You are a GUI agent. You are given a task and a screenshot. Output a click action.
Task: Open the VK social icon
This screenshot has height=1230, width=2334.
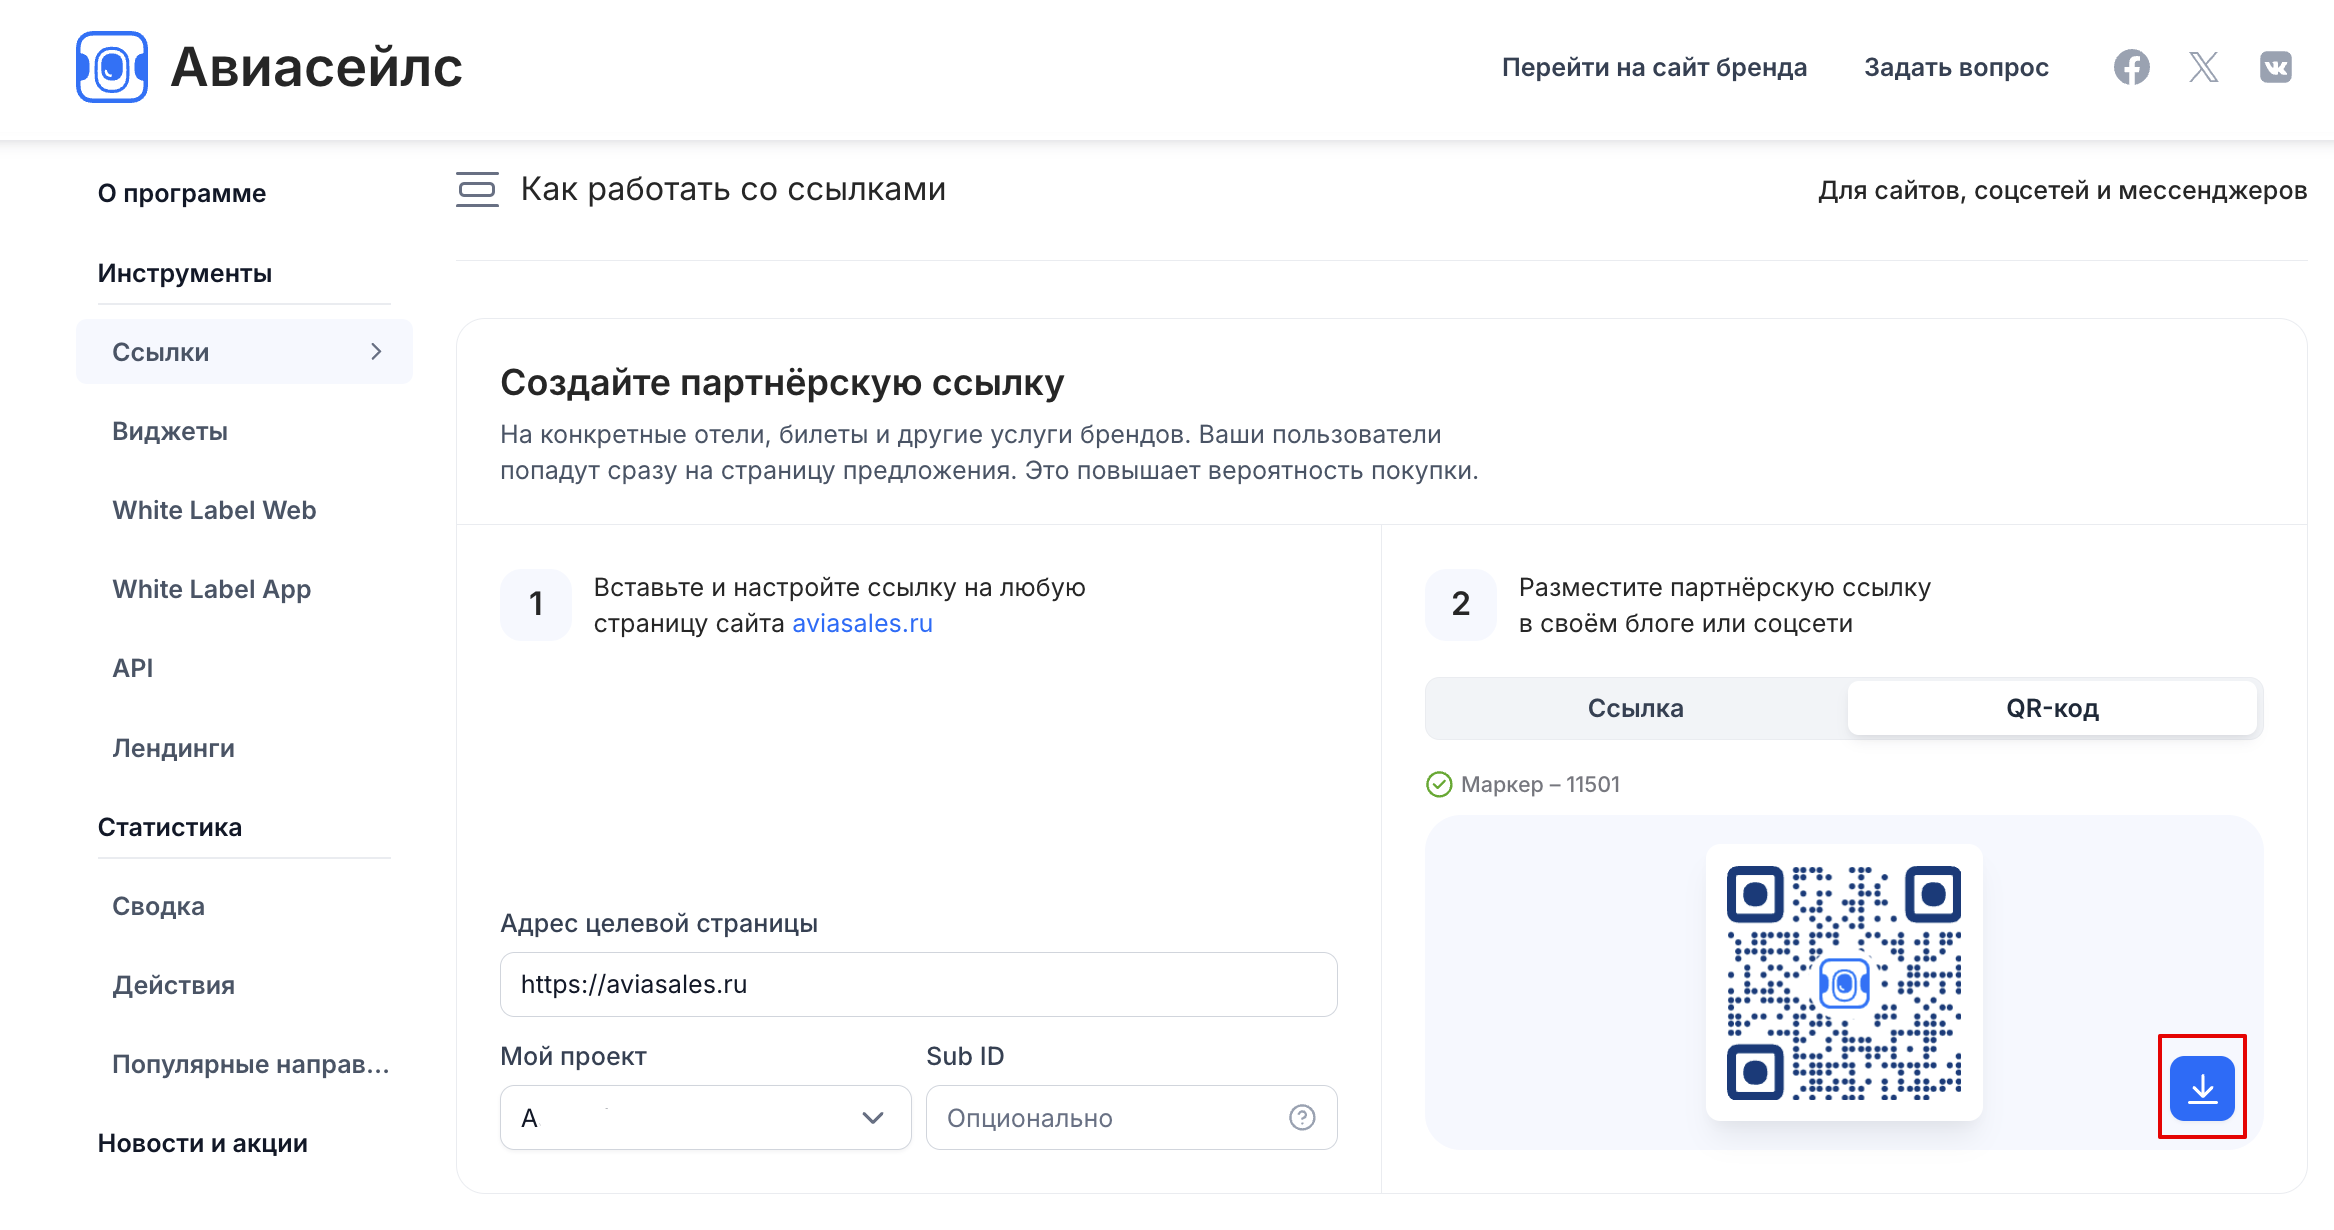click(x=2275, y=67)
